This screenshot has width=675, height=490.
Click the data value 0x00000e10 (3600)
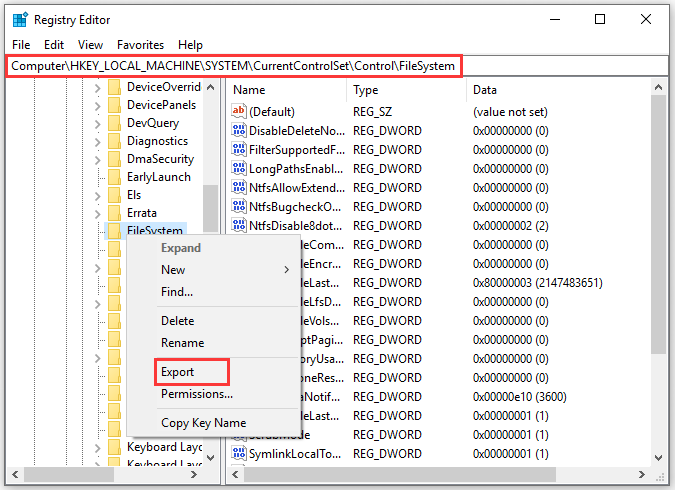pos(519,397)
